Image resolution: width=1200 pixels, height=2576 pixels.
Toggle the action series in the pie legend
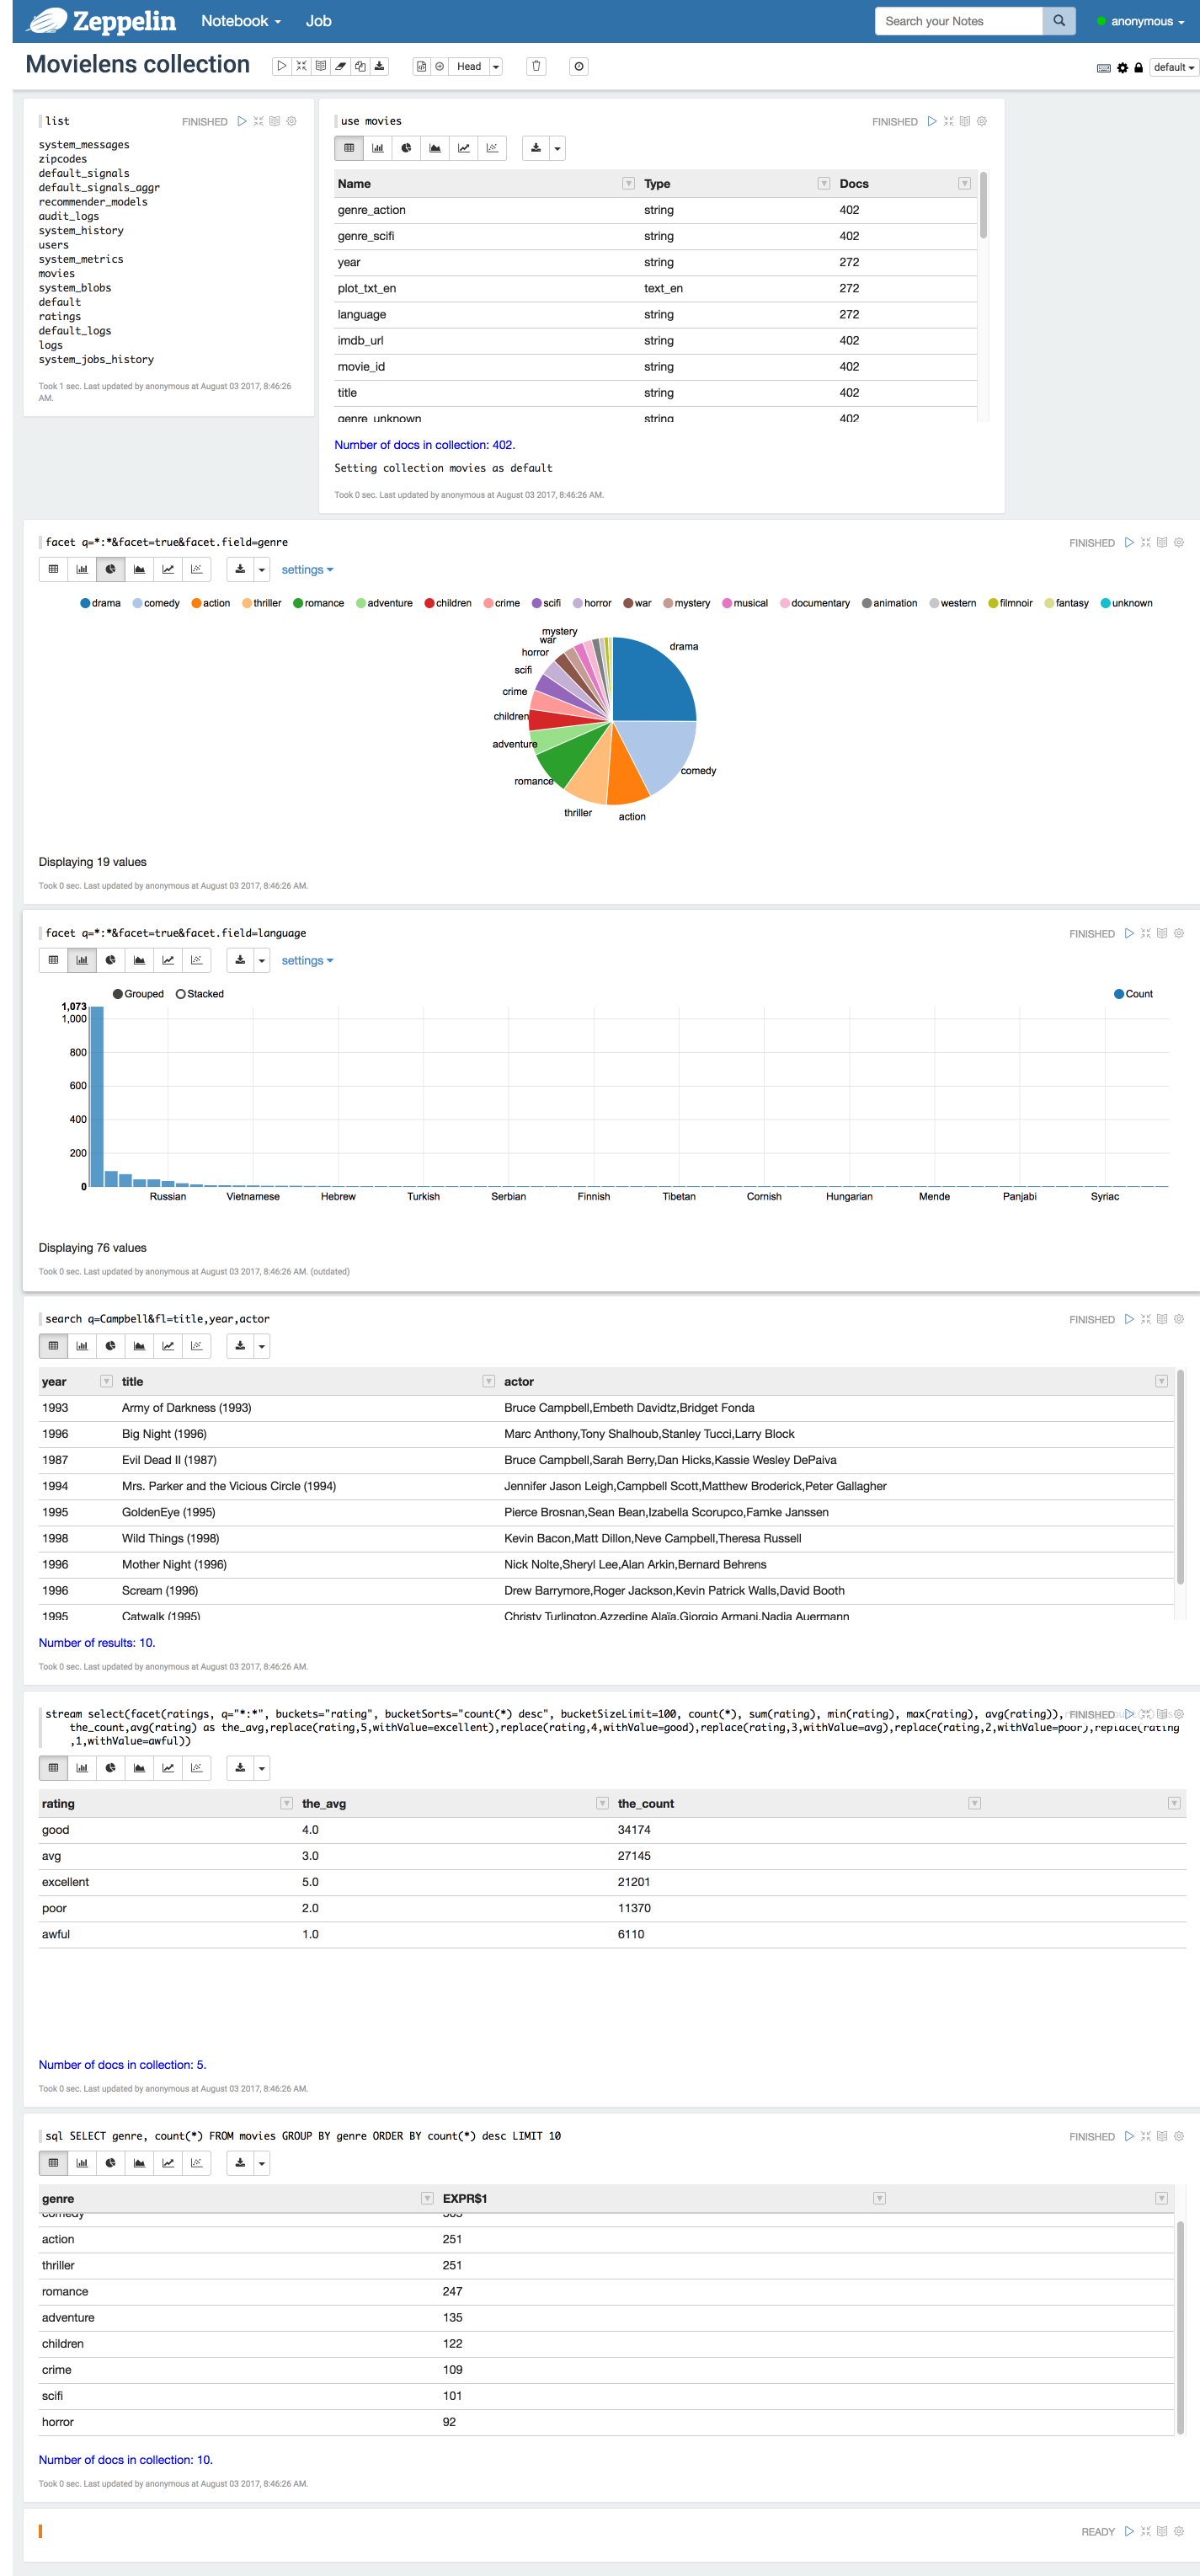tap(211, 603)
